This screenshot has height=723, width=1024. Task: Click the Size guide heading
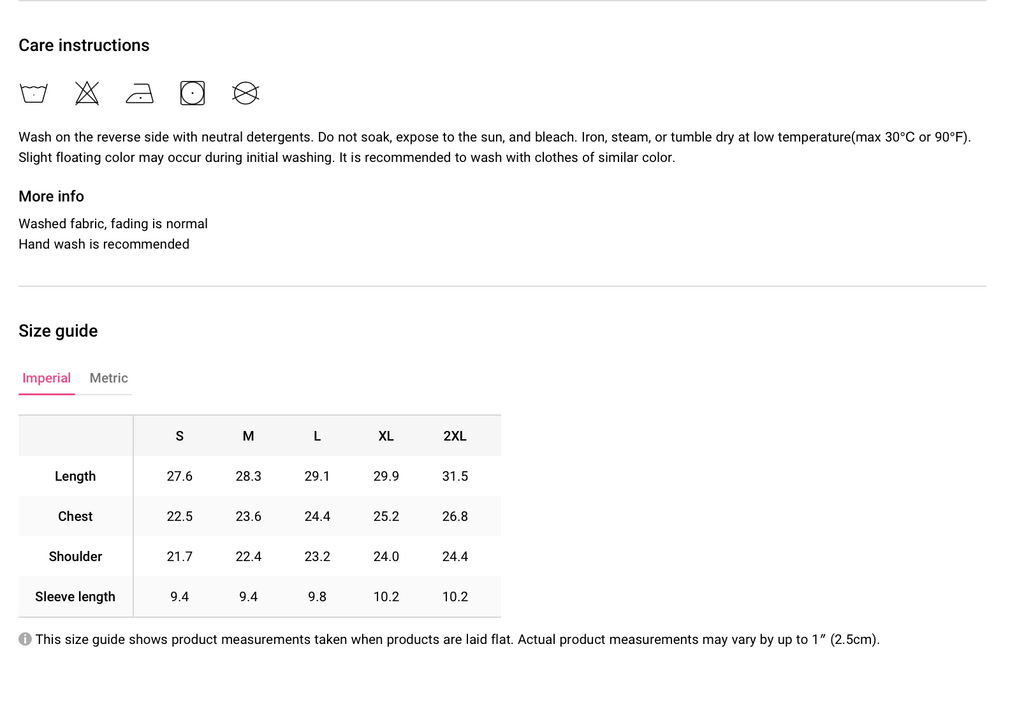pos(58,331)
